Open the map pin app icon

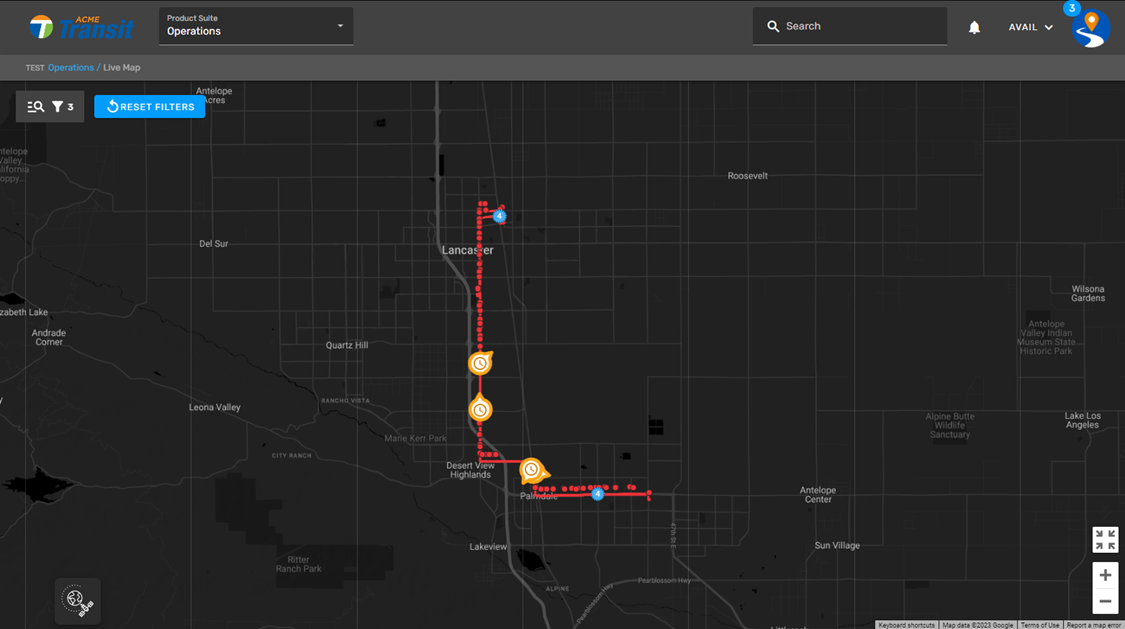pos(1091,29)
